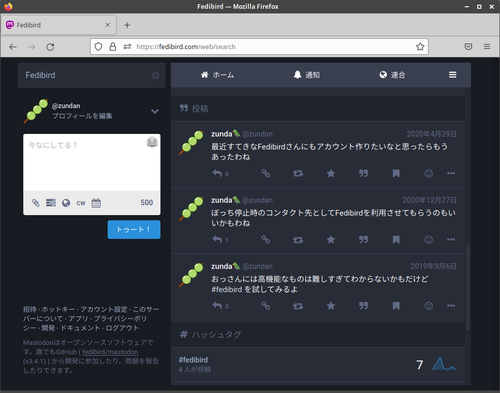Focus the 今なにしてる? compose text area
This screenshot has width=500, height=393.
pyautogui.click(x=92, y=163)
